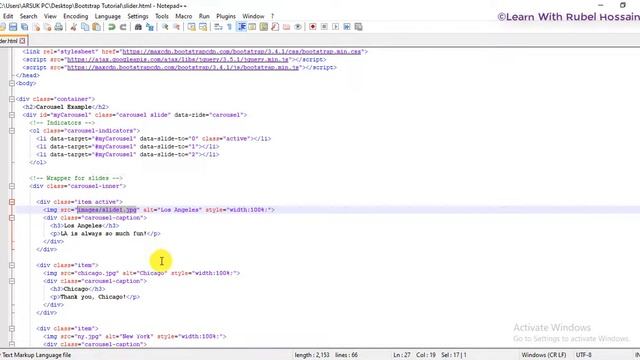640x360 pixels.
Task: Click the "chicago.jpg" image source text
Action: (98, 273)
